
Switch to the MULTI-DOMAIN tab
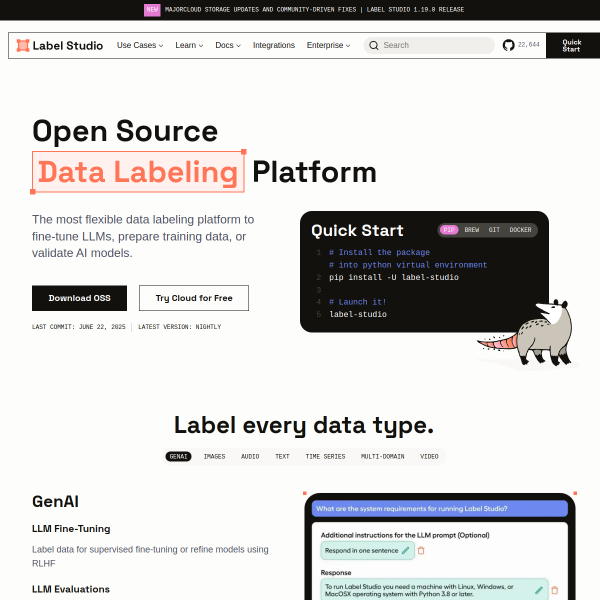(x=382, y=457)
